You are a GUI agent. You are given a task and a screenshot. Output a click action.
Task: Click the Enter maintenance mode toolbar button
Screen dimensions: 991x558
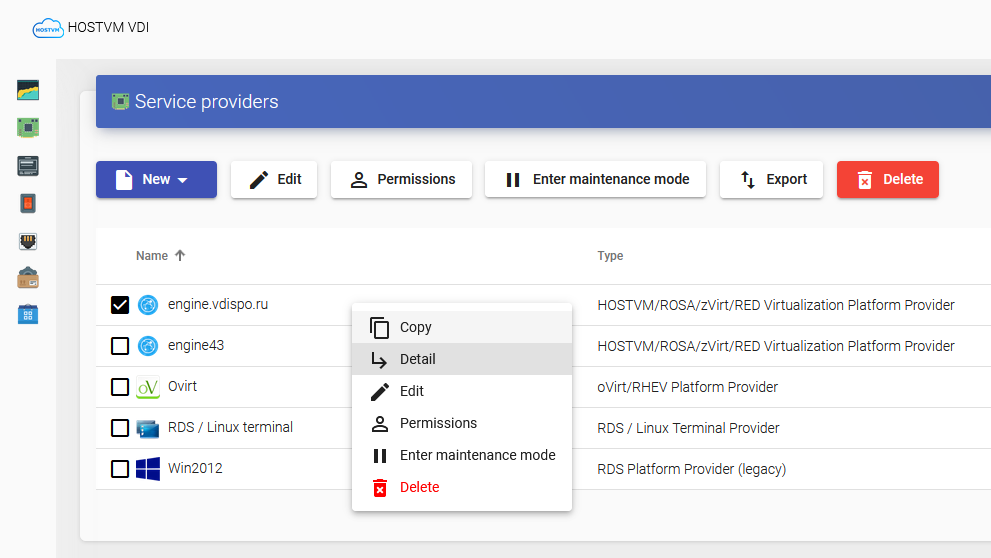[595, 179]
